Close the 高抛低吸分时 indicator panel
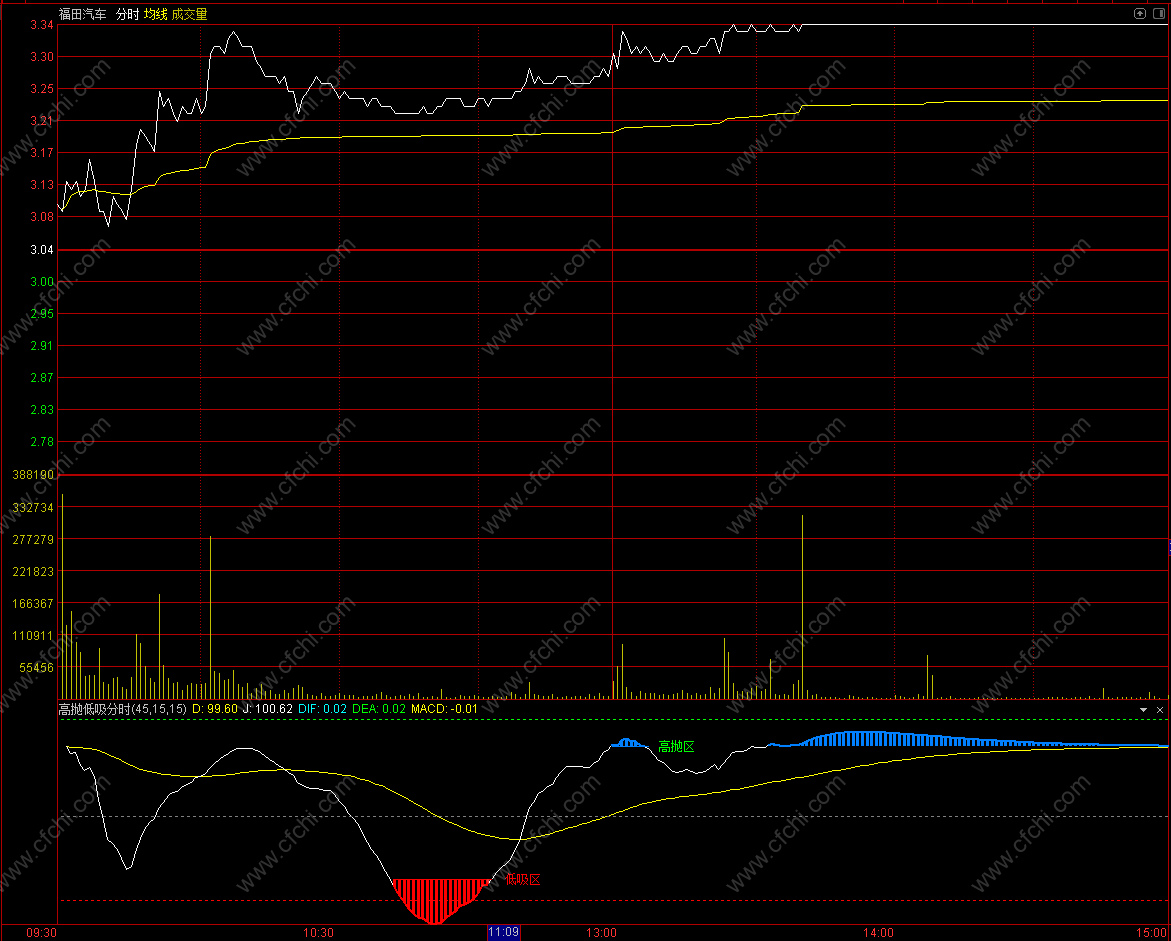 [x=1160, y=709]
